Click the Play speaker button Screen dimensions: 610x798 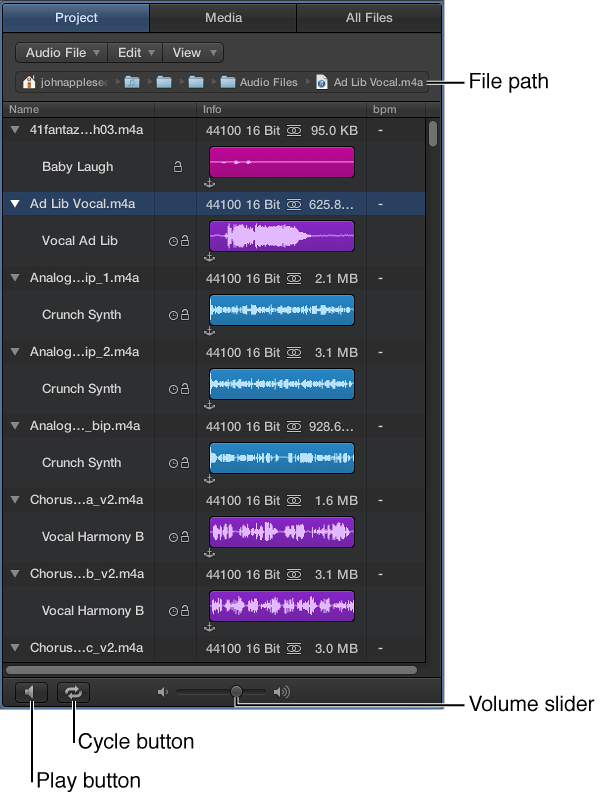31,692
